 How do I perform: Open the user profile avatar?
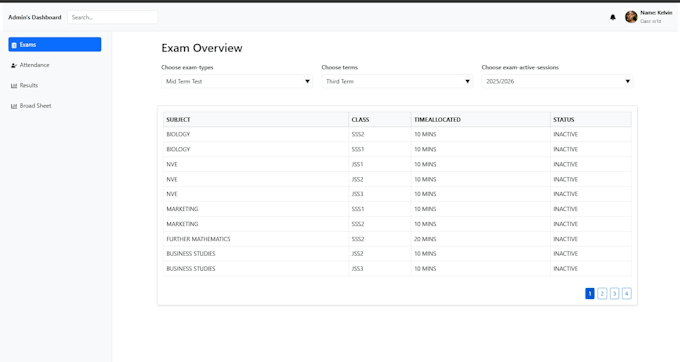[631, 17]
